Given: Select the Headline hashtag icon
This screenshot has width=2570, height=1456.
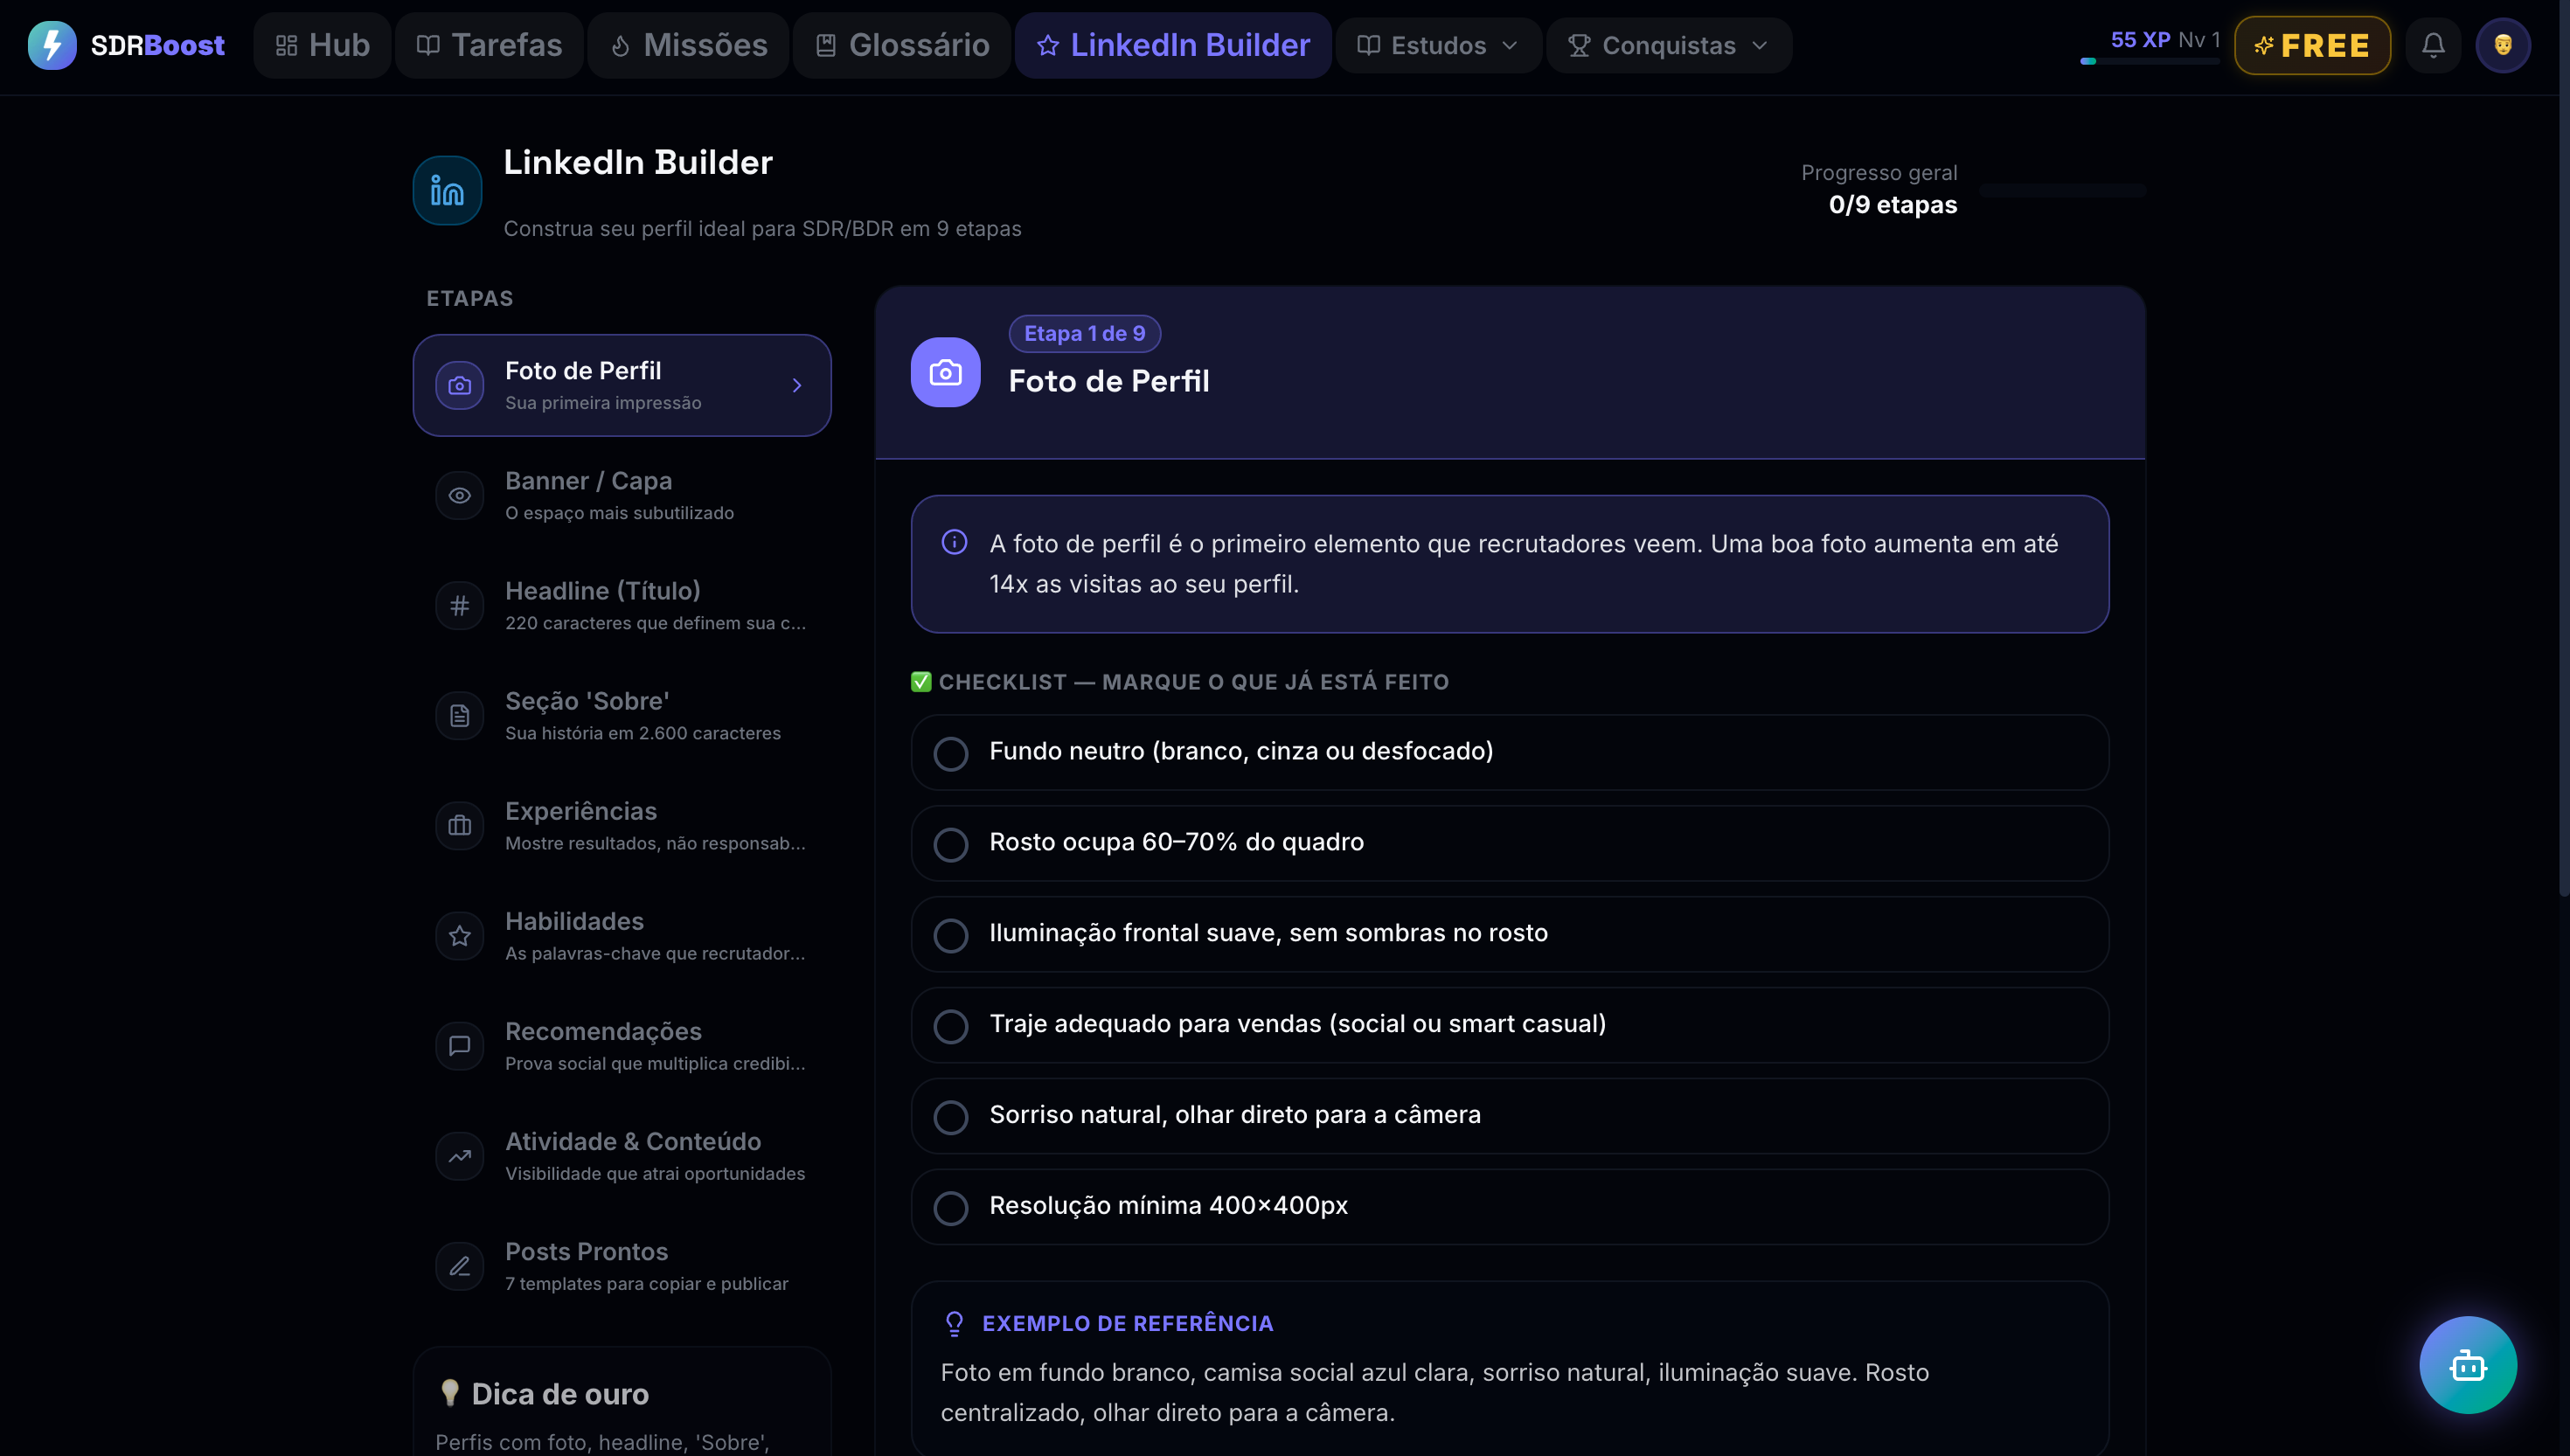Looking at the screenshot, I should click(459, 605).
